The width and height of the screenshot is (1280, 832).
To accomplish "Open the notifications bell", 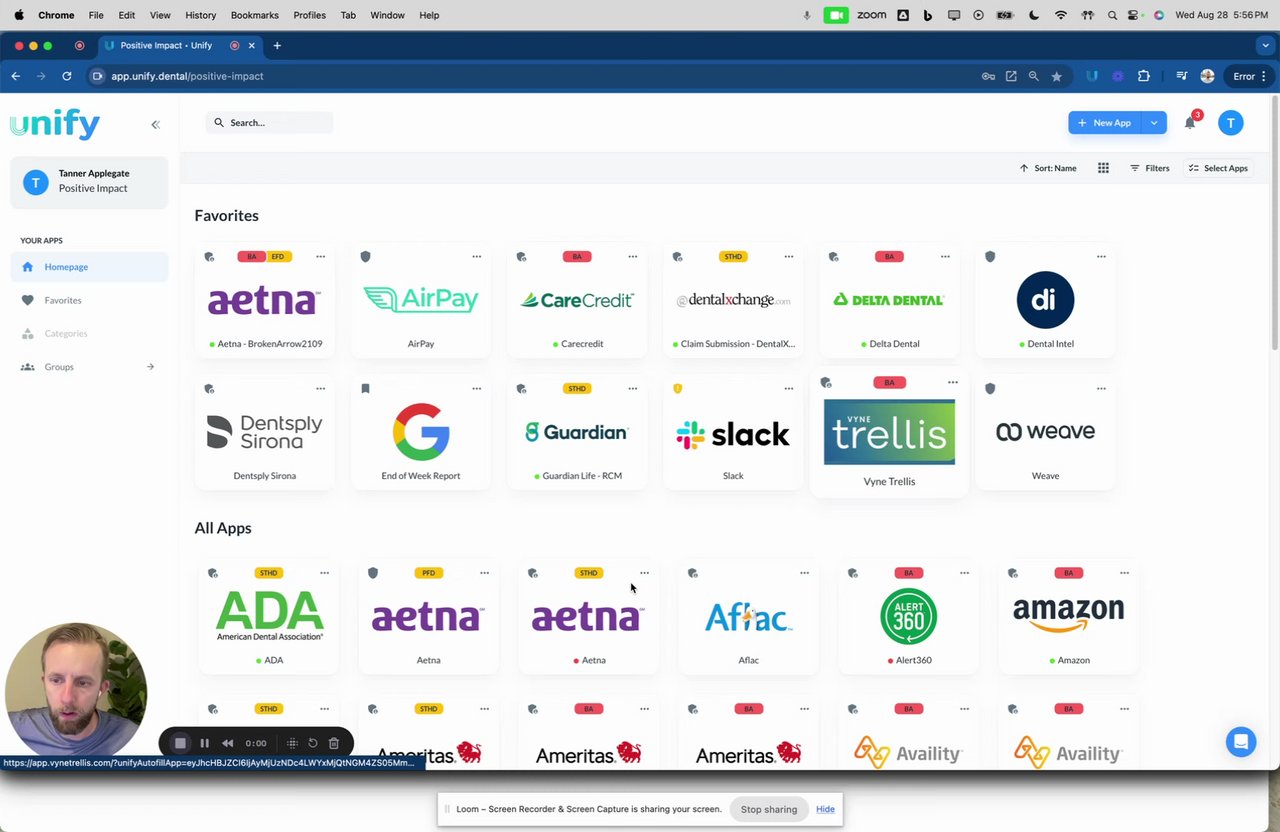I will point(1190,122).
